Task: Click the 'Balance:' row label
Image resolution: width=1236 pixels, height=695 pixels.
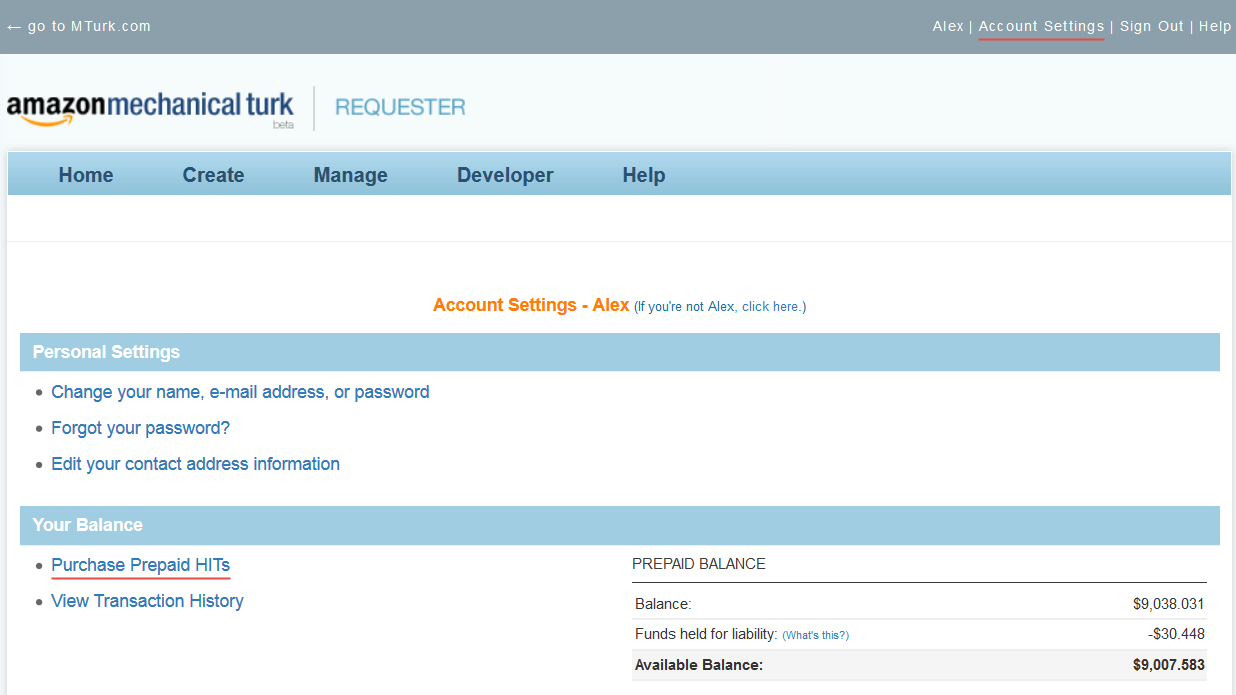Action: 663,604
